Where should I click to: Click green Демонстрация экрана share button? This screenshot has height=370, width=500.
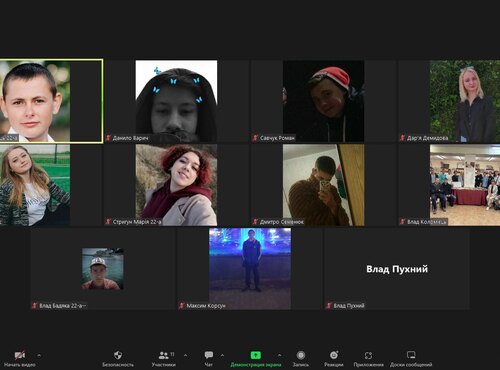[x=256, y=359]
